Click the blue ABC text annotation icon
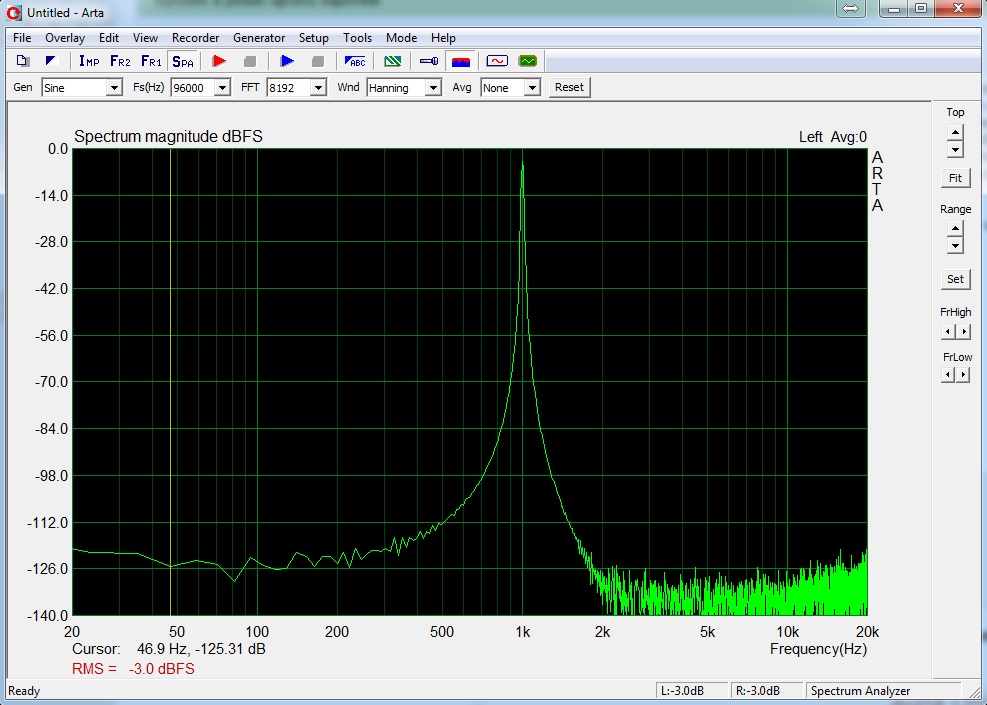987x705 pixels. (355, 61)
